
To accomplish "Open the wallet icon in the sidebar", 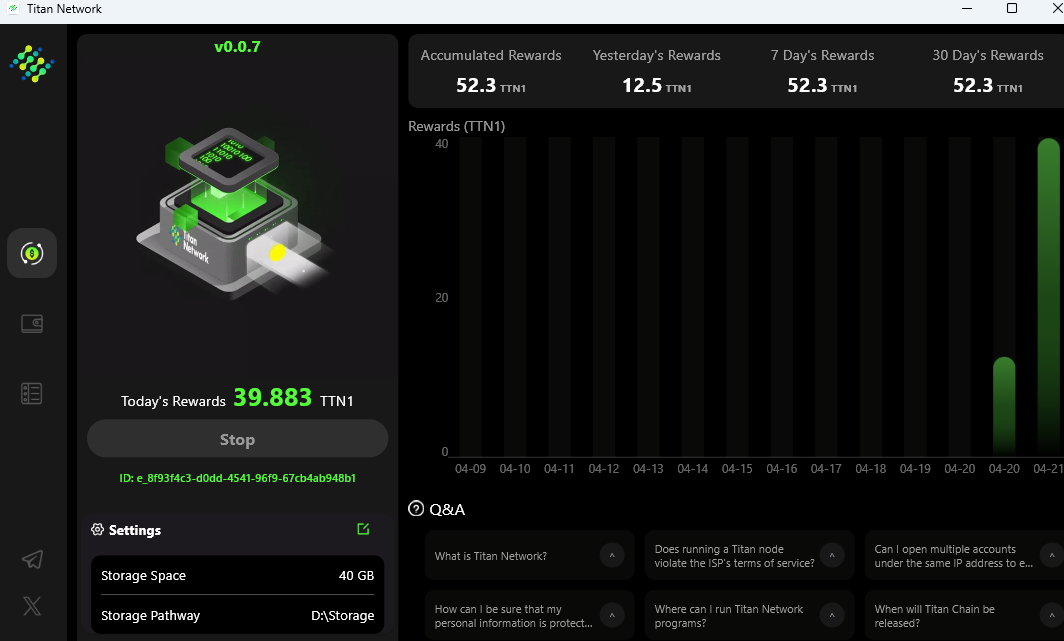I will 32,323.
